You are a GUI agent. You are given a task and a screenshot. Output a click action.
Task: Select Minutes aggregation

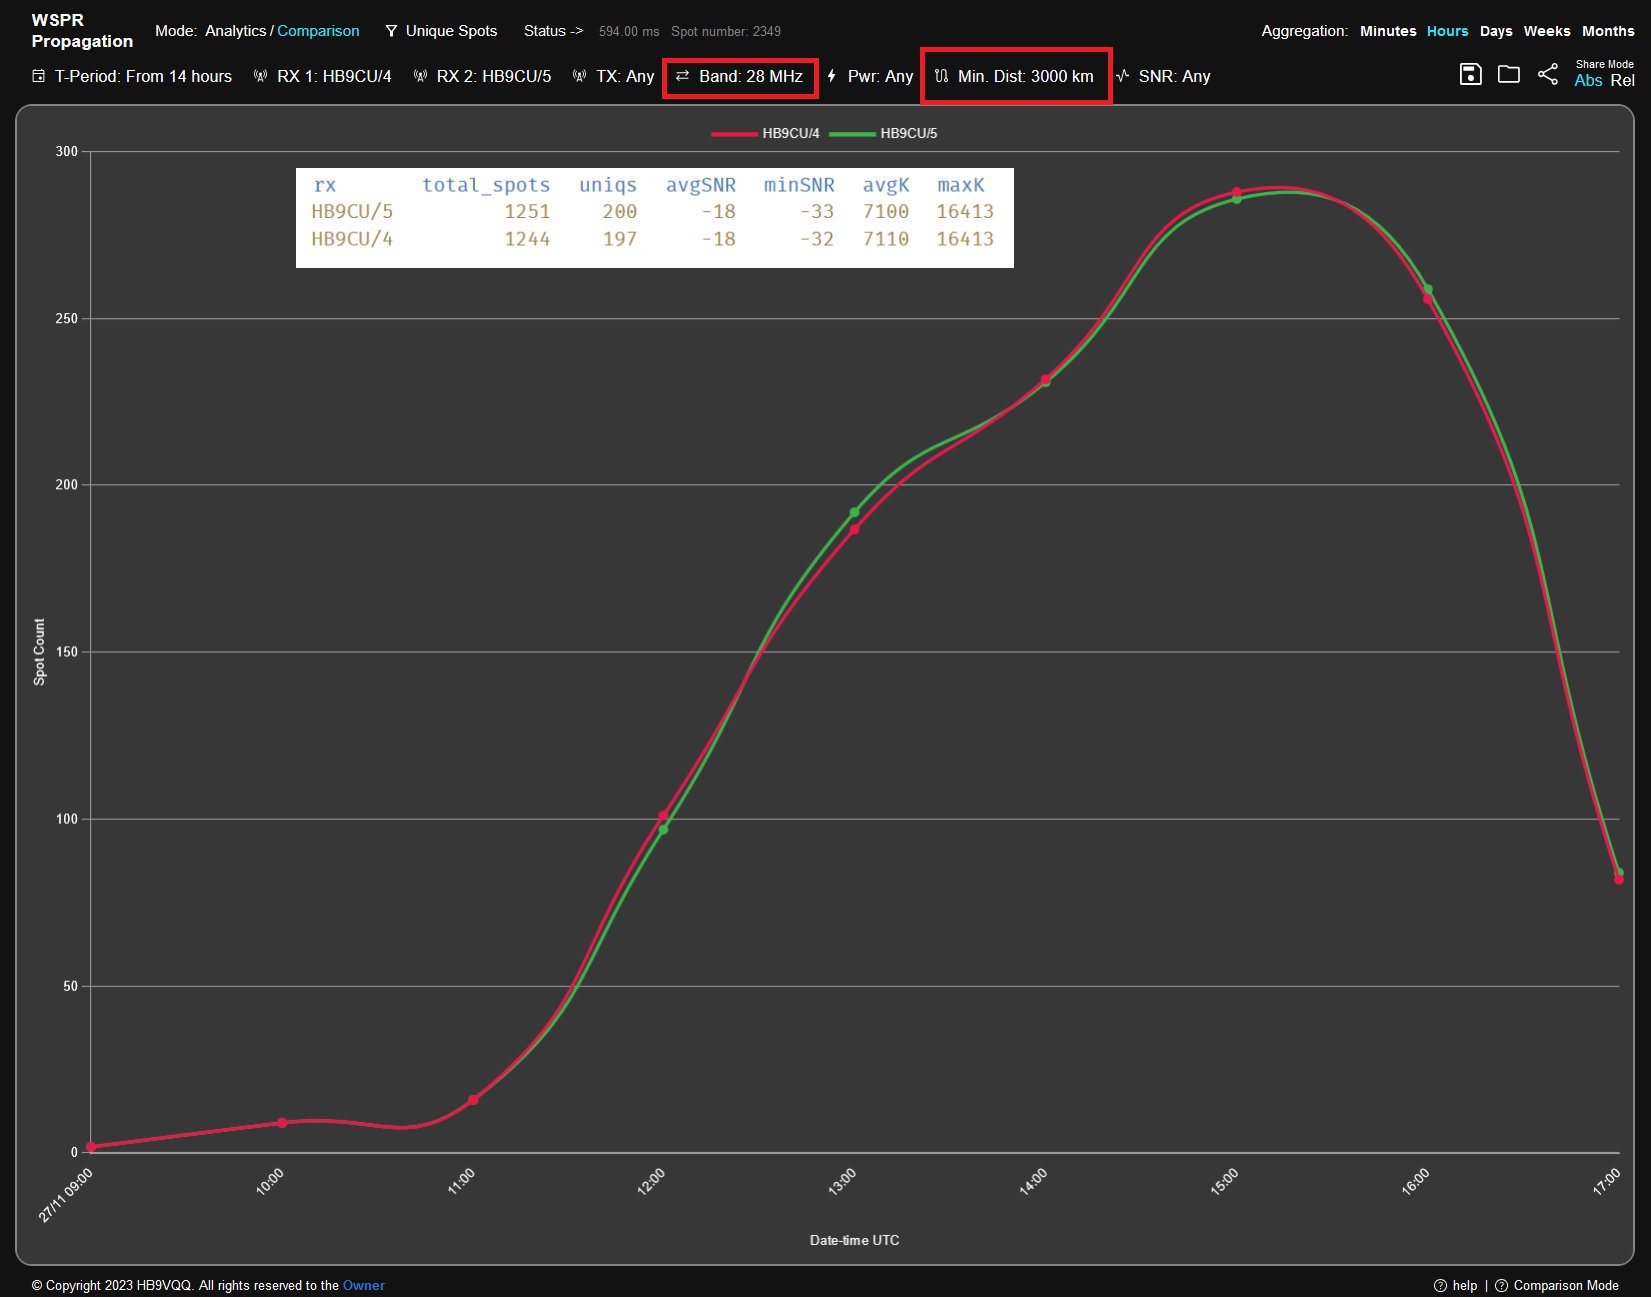(x=1387, y=31)
